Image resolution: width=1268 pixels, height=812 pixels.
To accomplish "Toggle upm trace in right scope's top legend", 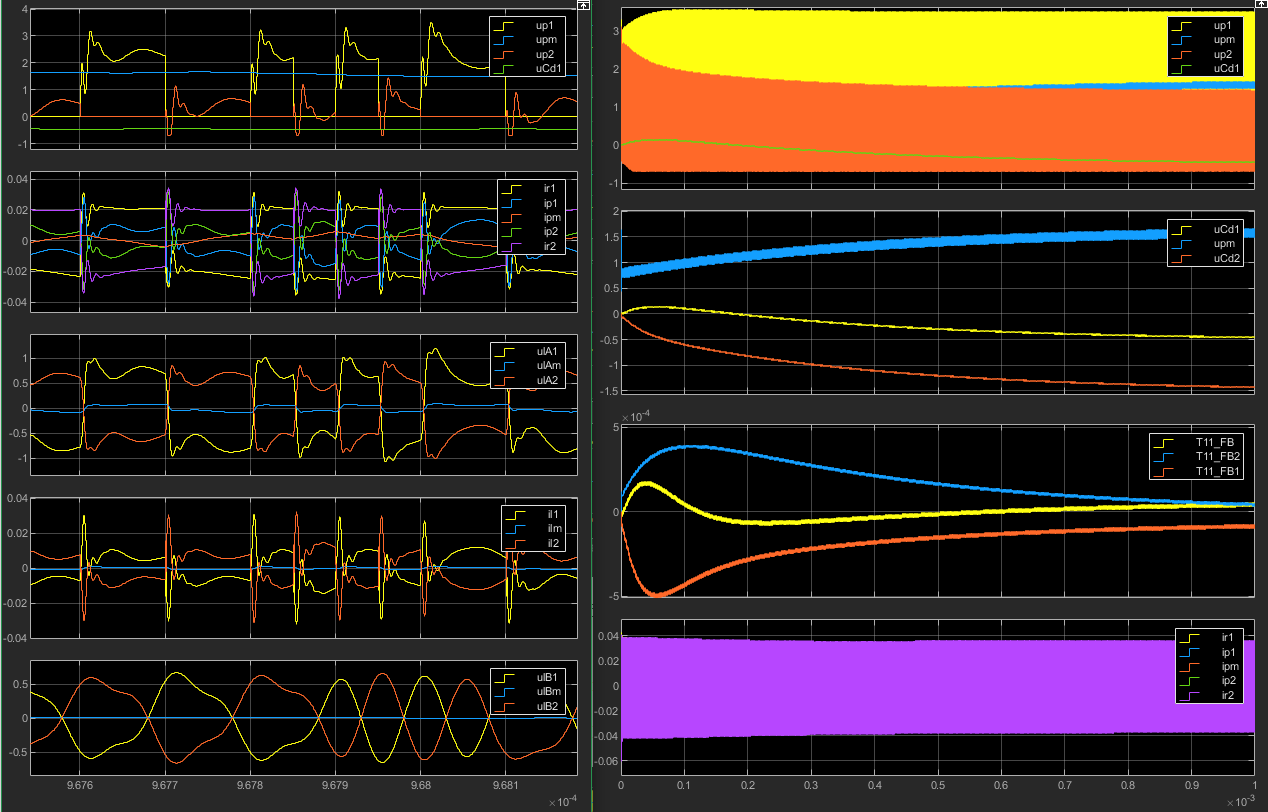I will pos(1207,40).
